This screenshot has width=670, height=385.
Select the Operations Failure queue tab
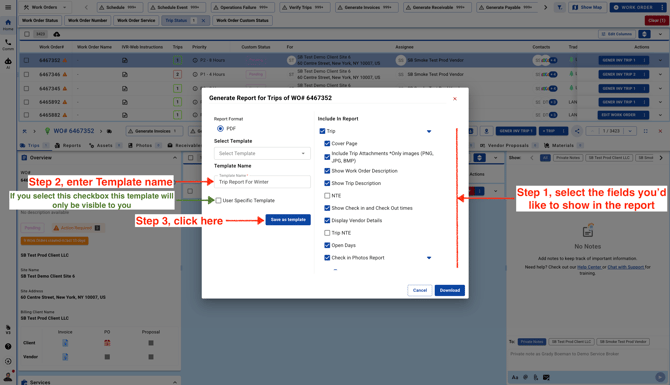243,7
